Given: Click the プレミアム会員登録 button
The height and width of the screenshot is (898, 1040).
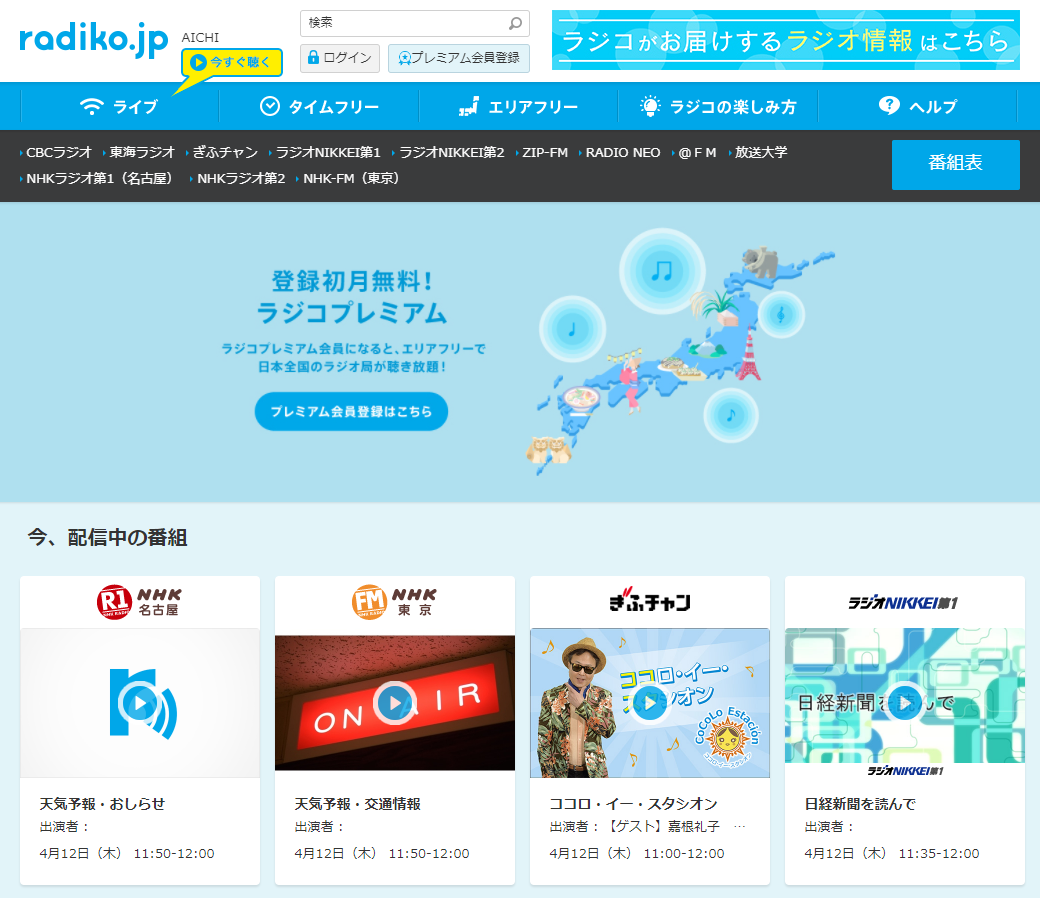Looking at the screenshot, I should pyautogui.click(x=459, y=58).
